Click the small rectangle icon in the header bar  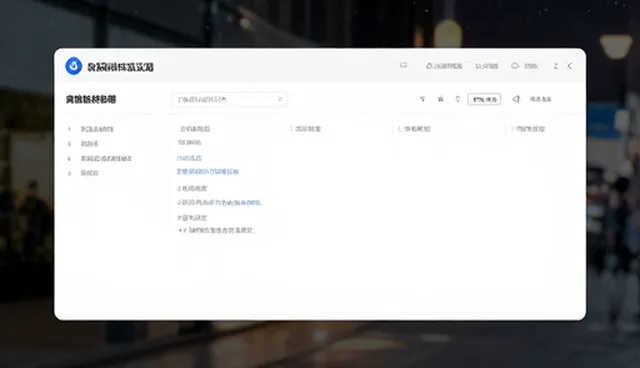[403, 65]
